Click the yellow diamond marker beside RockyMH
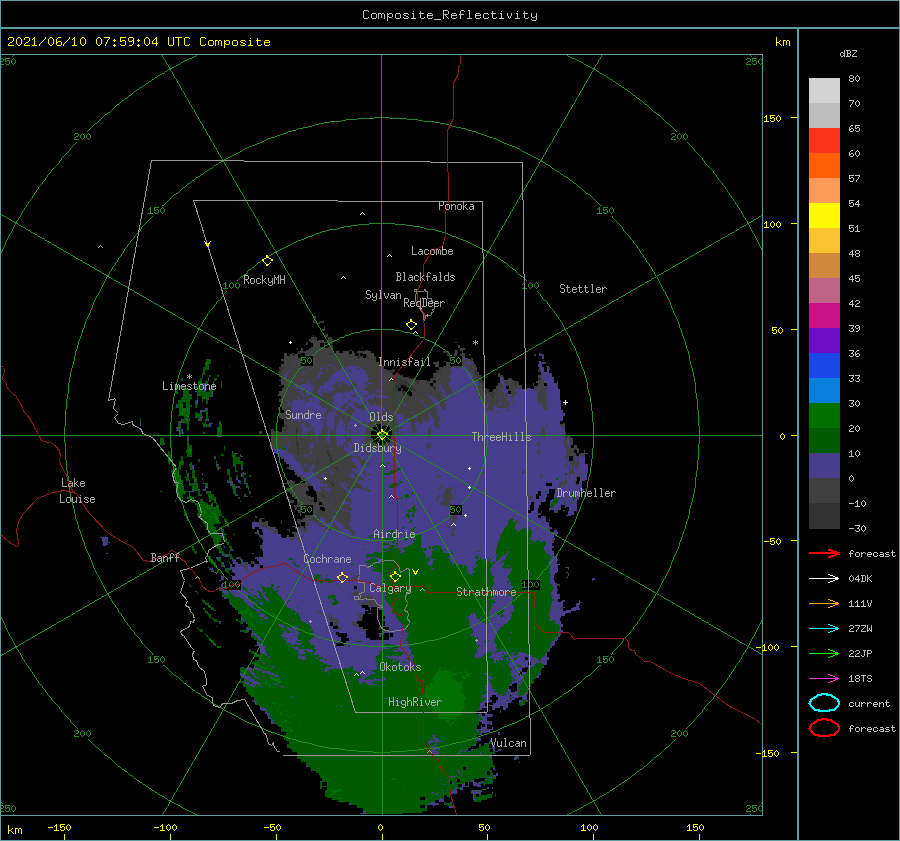 click(267, 261)
